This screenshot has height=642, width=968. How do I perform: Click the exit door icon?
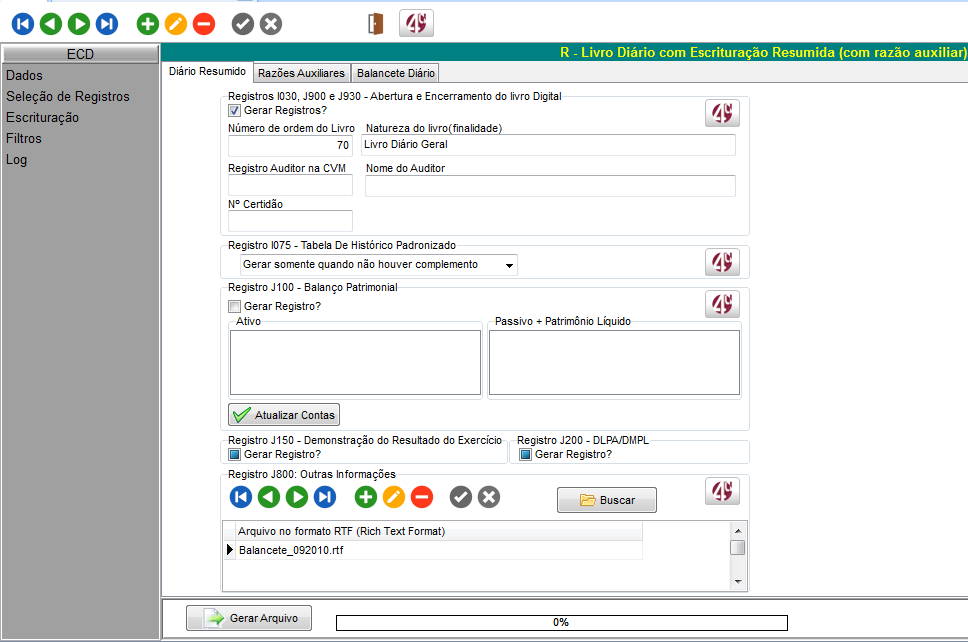coord(376,24)
